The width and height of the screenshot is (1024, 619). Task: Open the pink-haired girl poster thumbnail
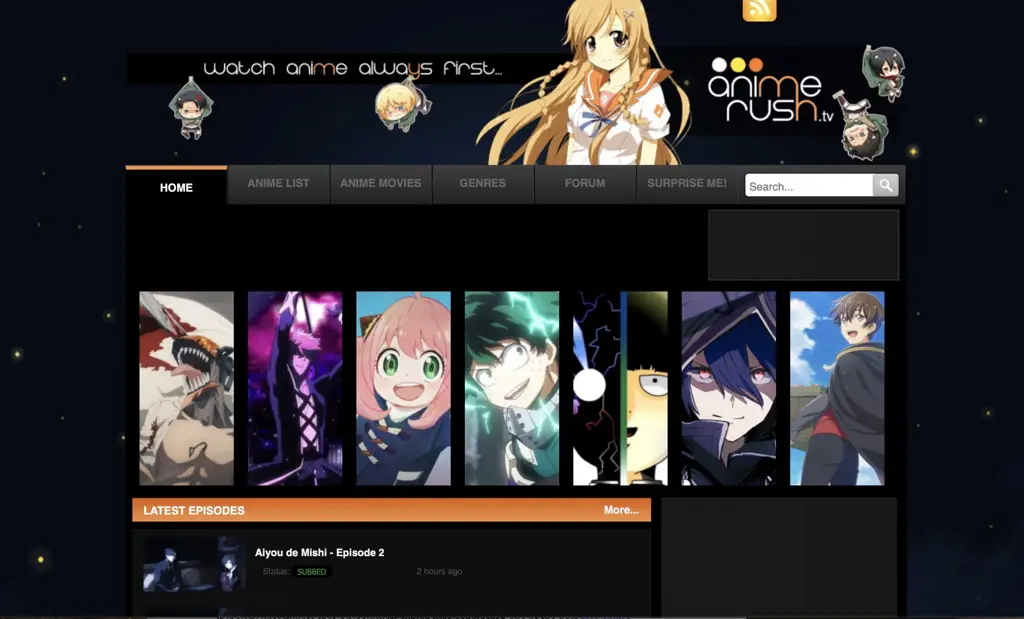(x=404, y=389)
